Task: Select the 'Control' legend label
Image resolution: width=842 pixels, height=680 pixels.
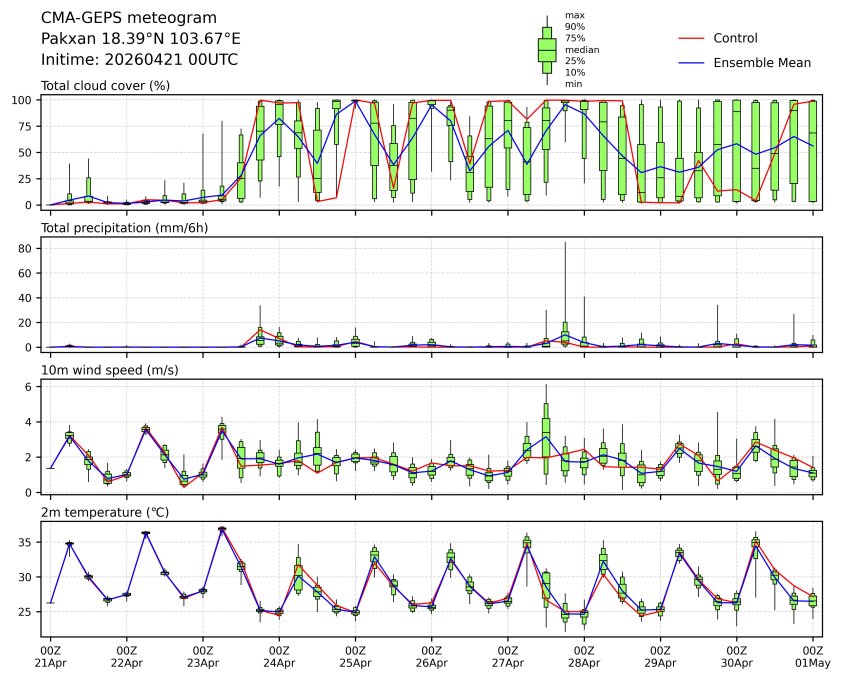Action: pyautogui.click(x=735, y=38)
